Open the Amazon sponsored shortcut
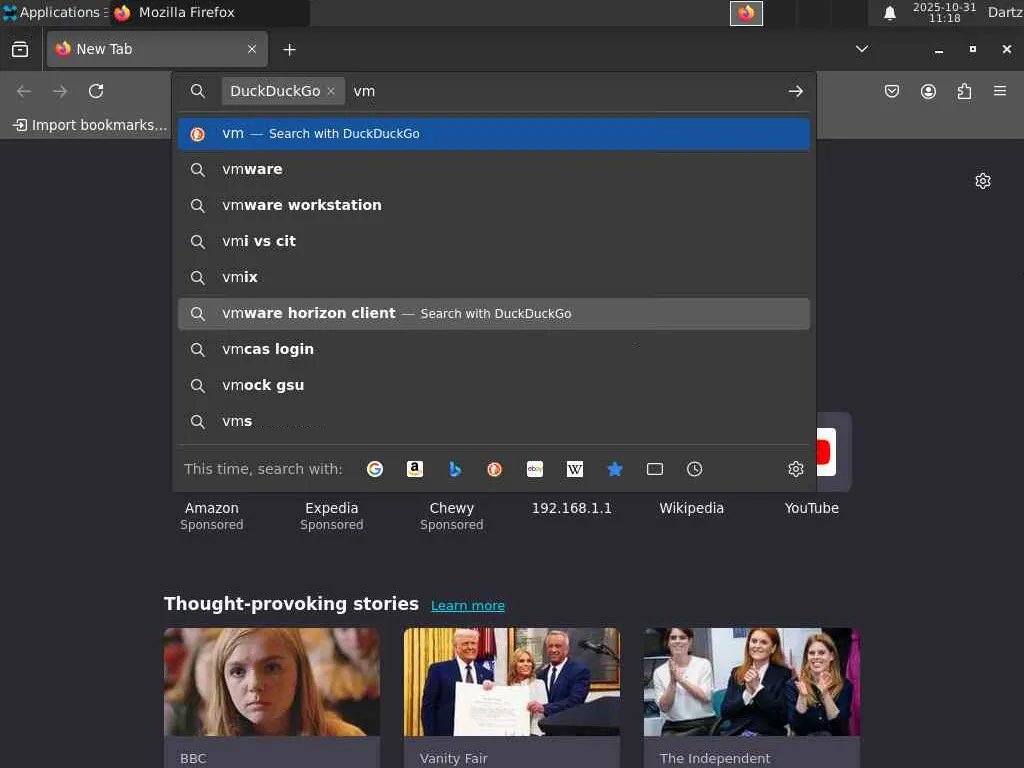 click(212, 508)
